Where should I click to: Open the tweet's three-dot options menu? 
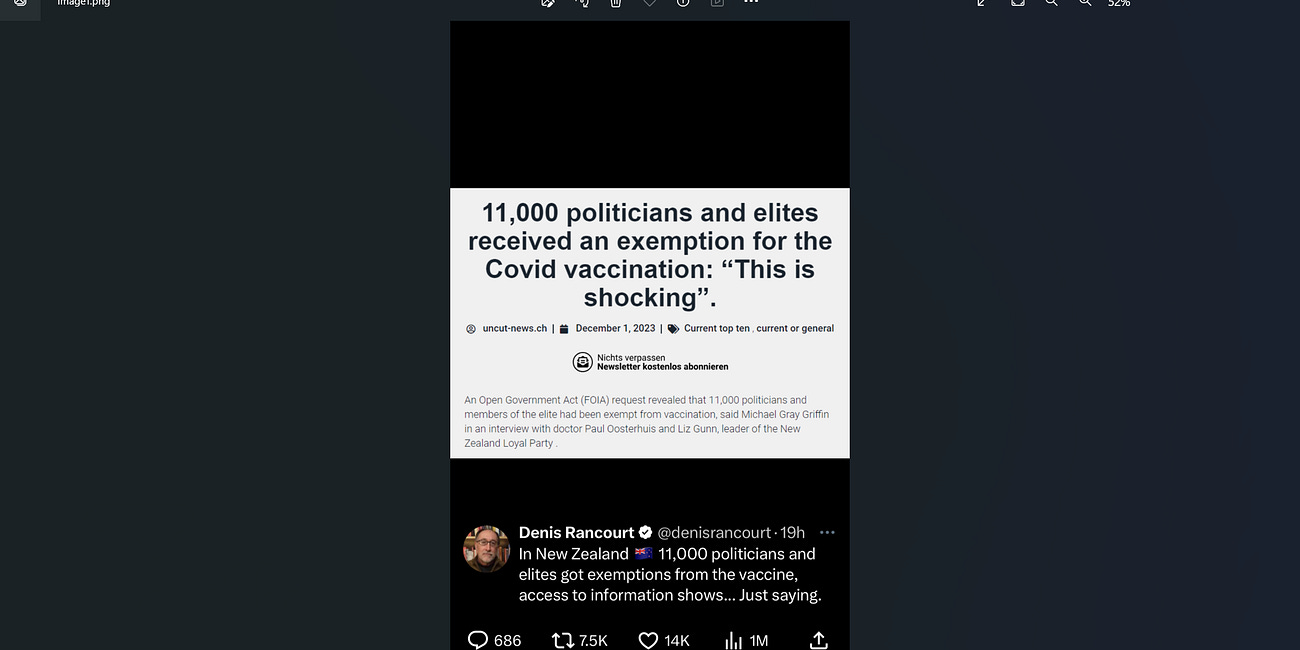pos(827,532)
